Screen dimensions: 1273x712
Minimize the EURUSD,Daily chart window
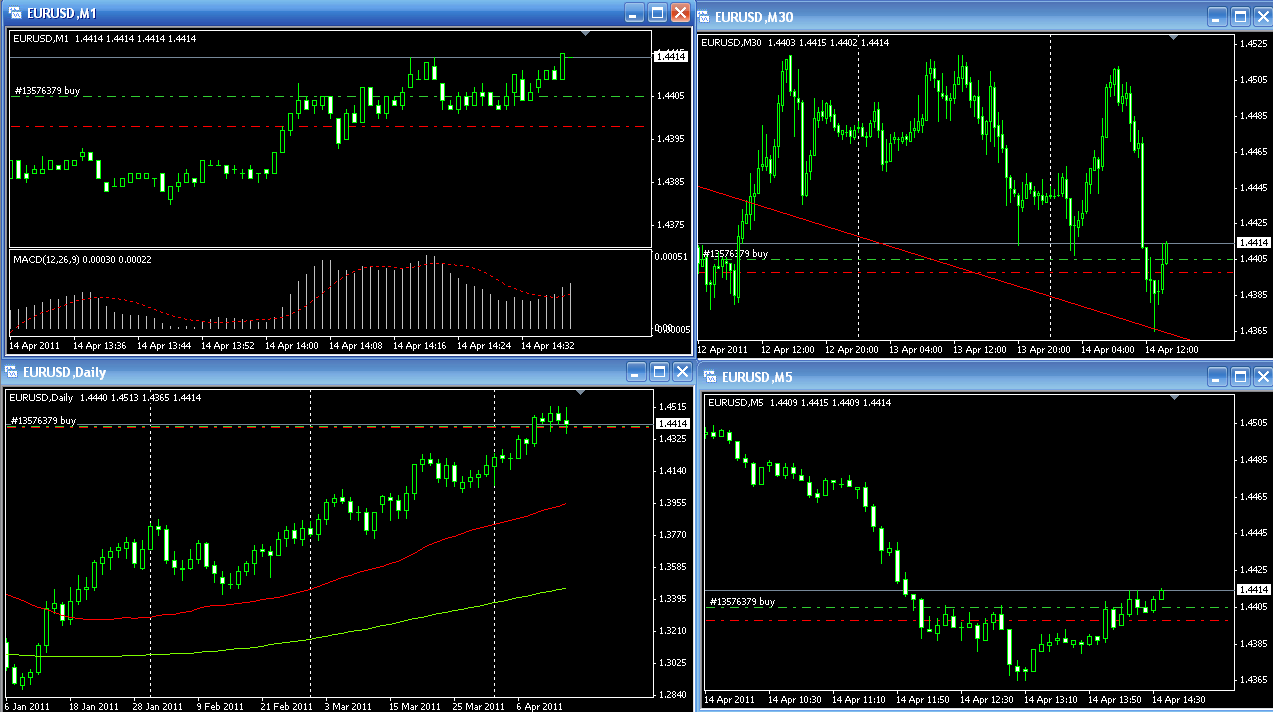(636, 372)
